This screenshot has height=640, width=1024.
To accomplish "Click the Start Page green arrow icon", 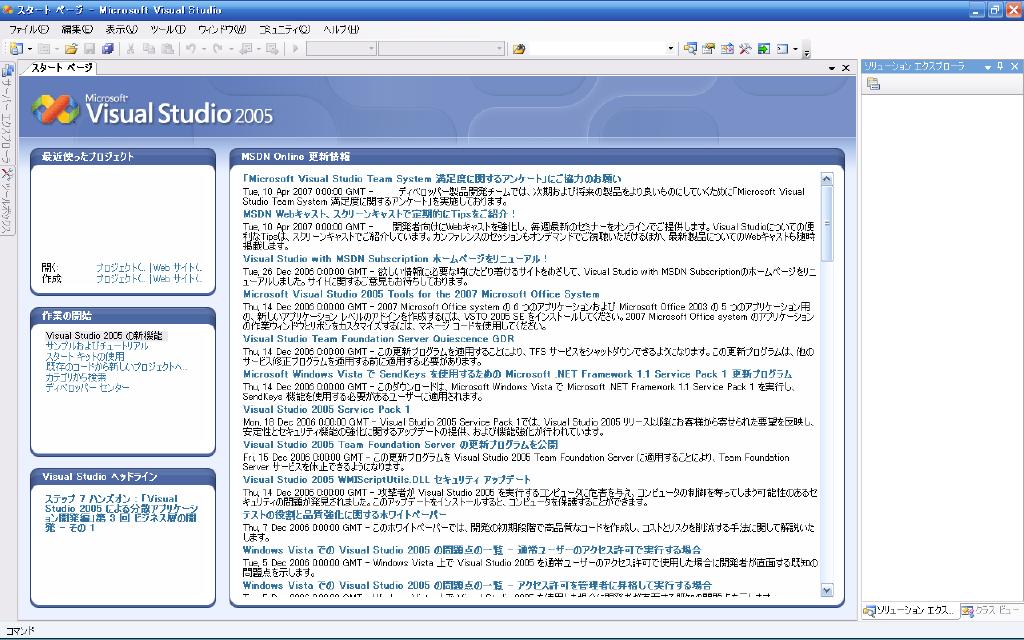I will (x=763, y=49).
